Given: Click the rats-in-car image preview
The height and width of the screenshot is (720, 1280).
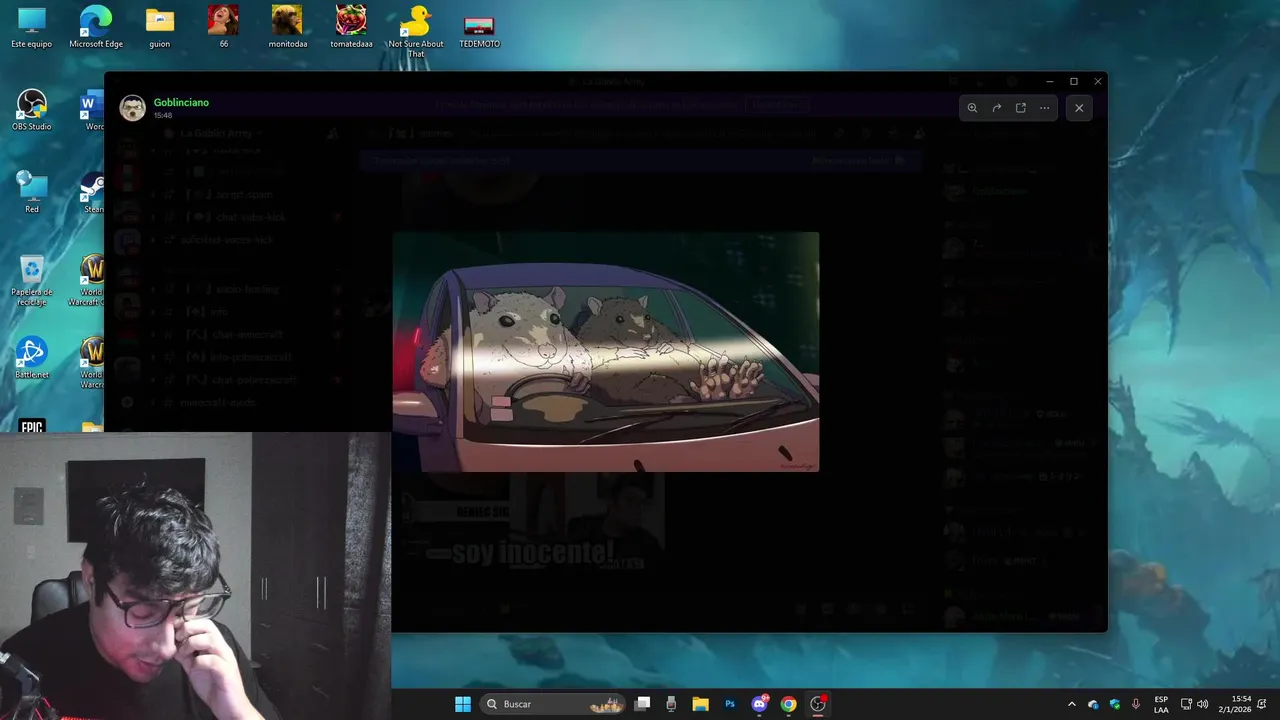Looking at the screenshot, I should [x=605, y=352].
